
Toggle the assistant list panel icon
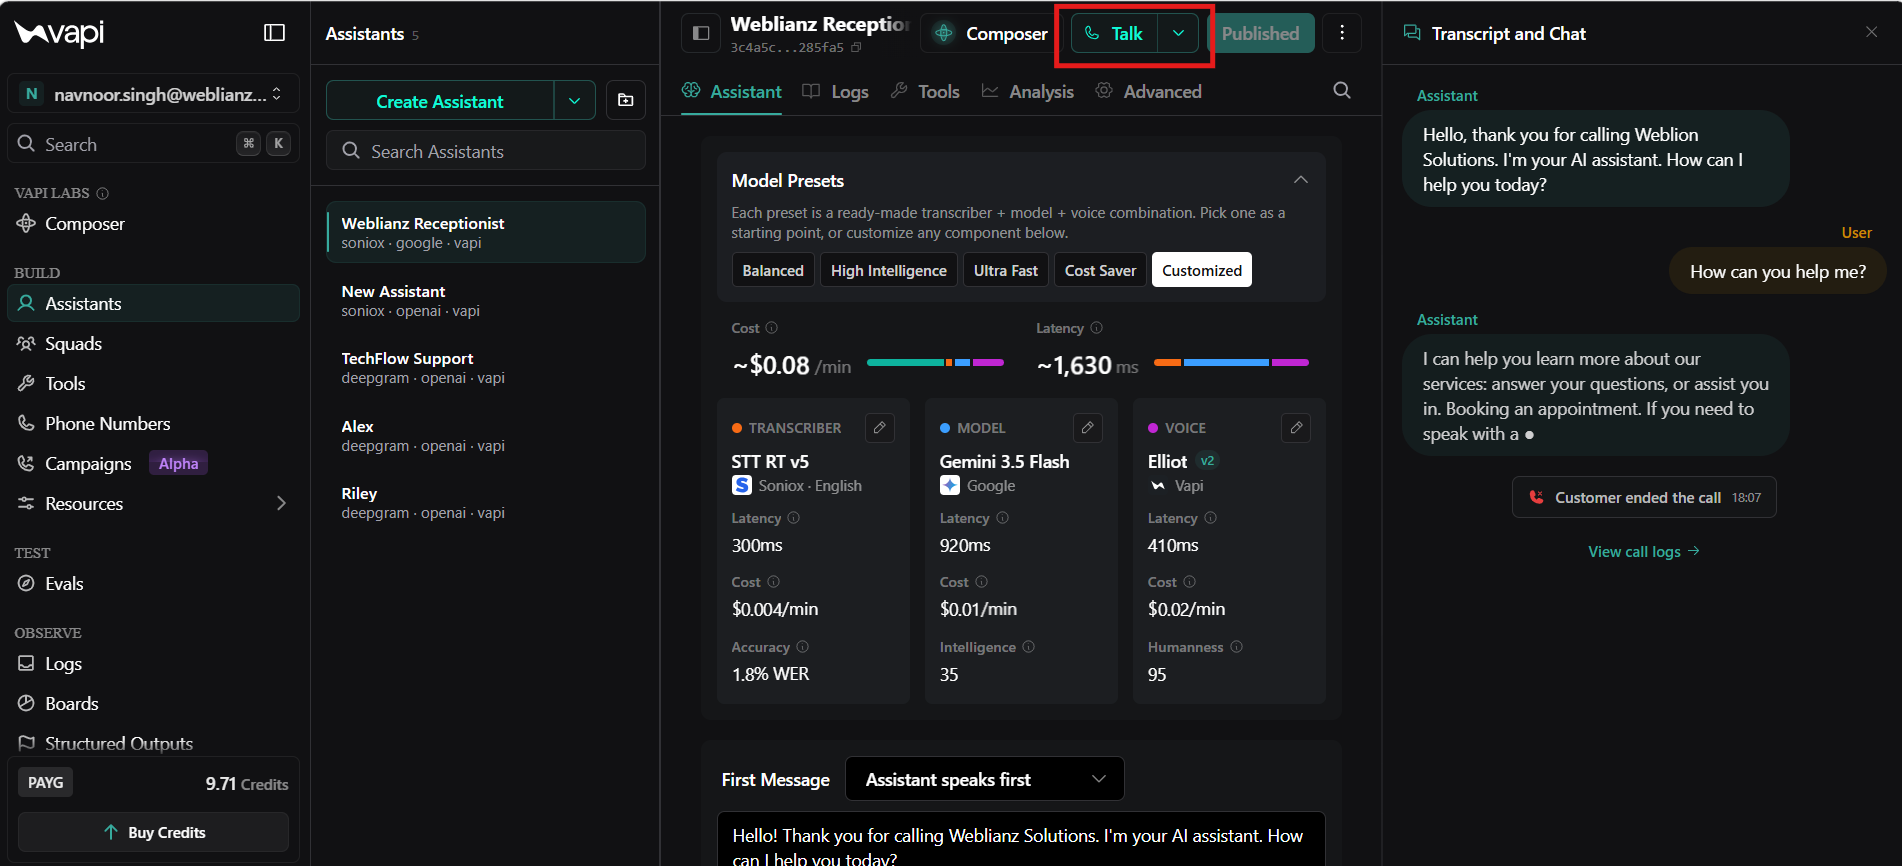(x=701, y=33)
